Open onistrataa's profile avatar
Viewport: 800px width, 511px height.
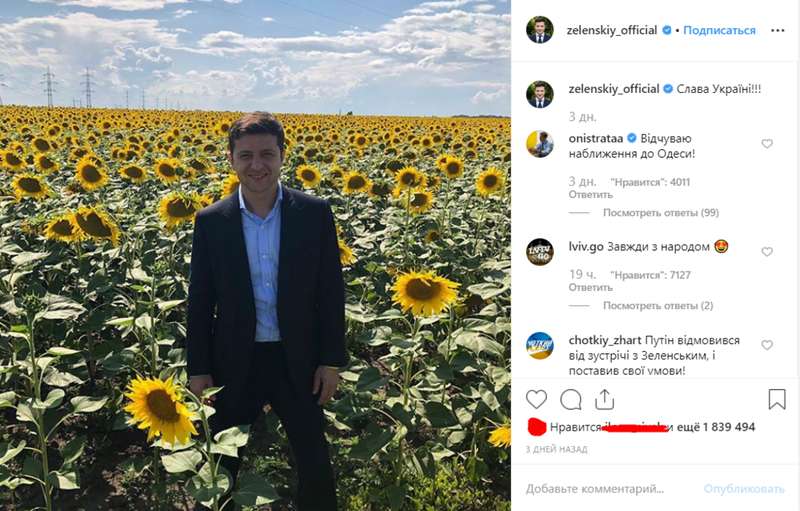point(540,144)
